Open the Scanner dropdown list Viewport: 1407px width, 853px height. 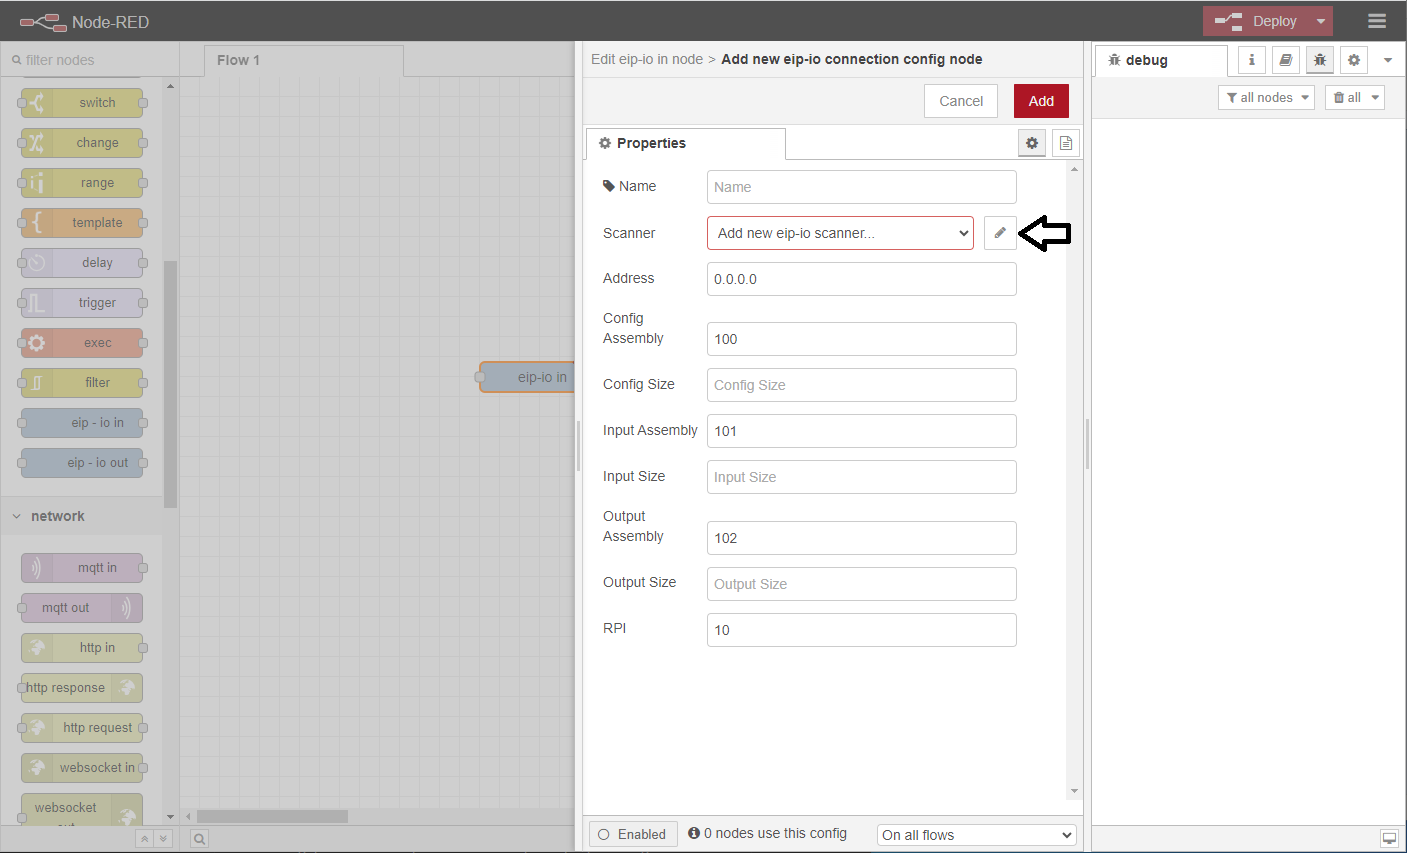(840, 233)
